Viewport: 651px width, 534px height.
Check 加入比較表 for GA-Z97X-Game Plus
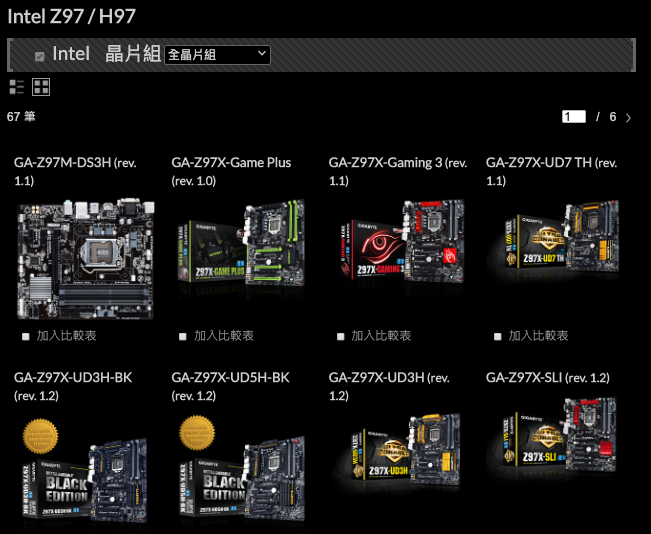[x=183, y=336]
